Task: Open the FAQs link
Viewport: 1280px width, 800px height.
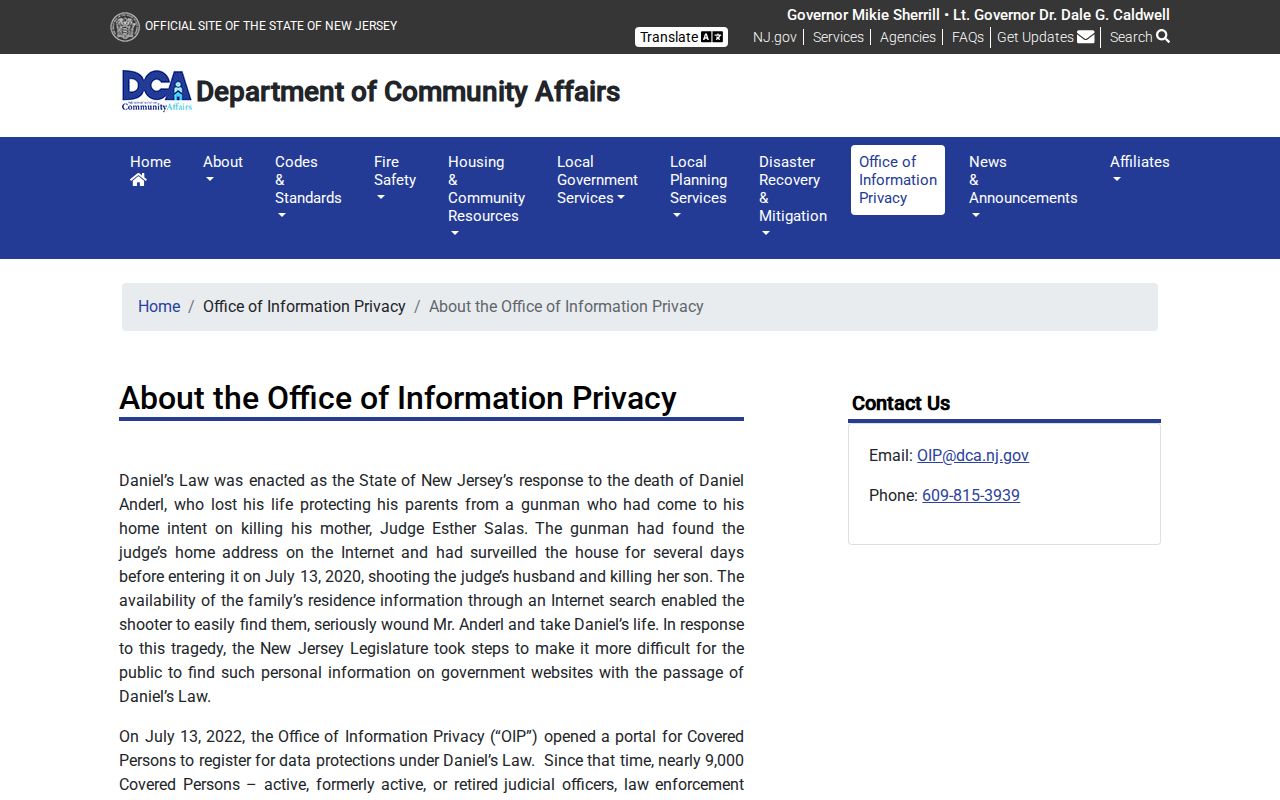Action: 968,37
